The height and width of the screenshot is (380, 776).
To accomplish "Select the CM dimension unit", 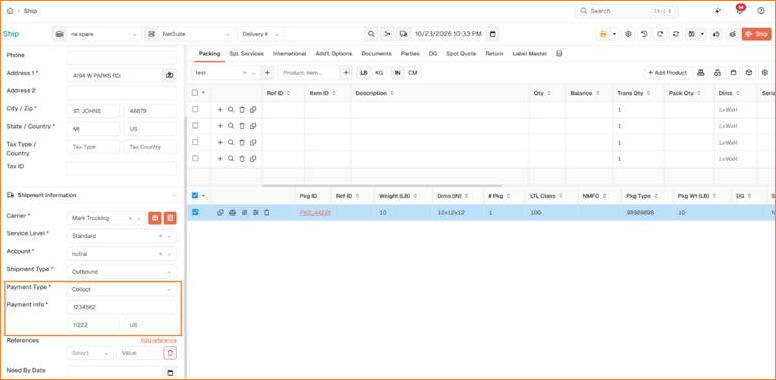I will pos(412,73).
